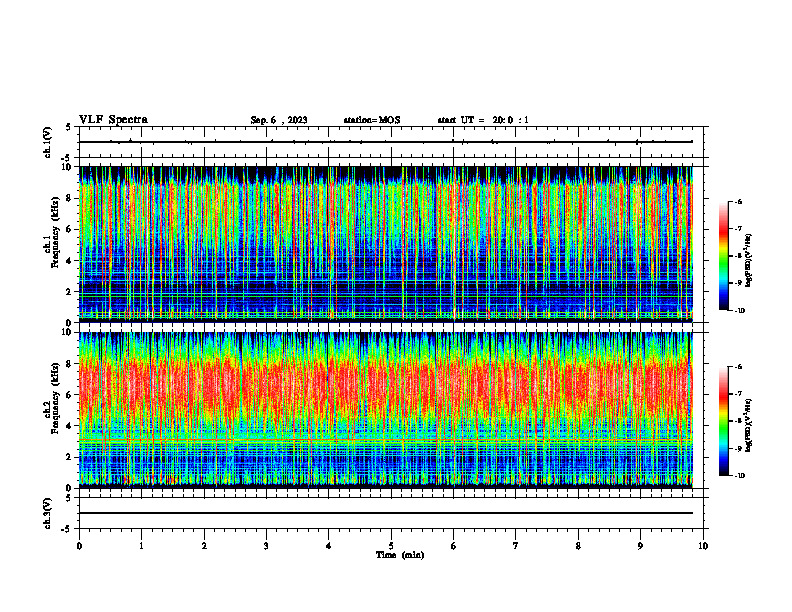The height and width of the screenshot is (612, 792).
Task: Click the ch.1 spectrogram color scale bar
Action: click(x=723, y=256)
